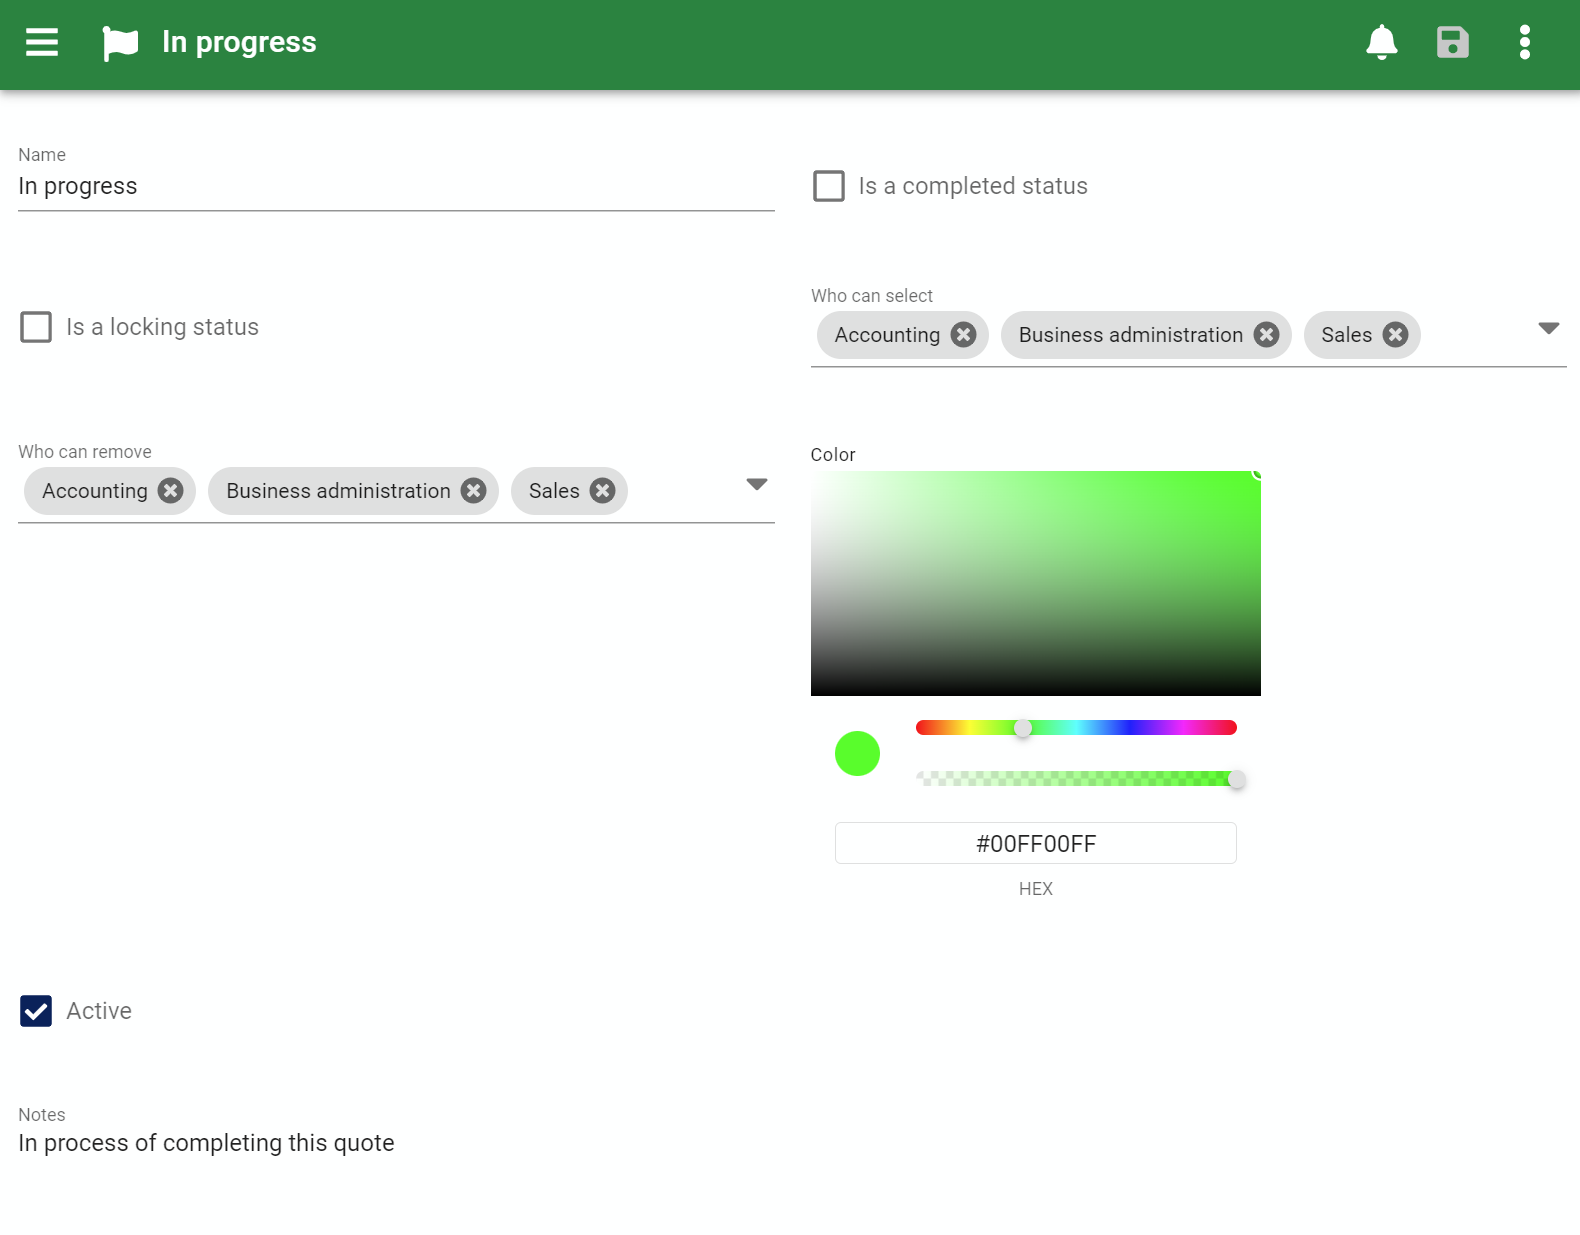The height and width of the screenshot is (1235, 1580).
Task: Remove Business administration from Who can select
Action: [x=1266, y=335]
